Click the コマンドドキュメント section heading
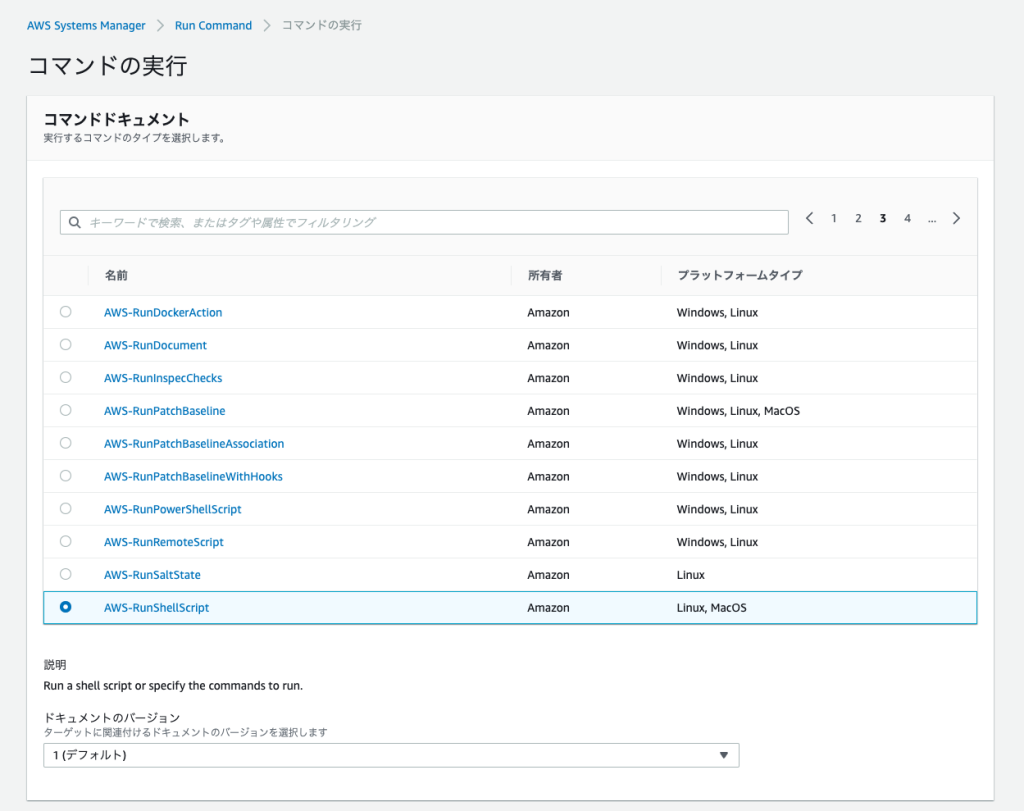The width and height of the screenshot is (1024, 811). pos(116,119)
